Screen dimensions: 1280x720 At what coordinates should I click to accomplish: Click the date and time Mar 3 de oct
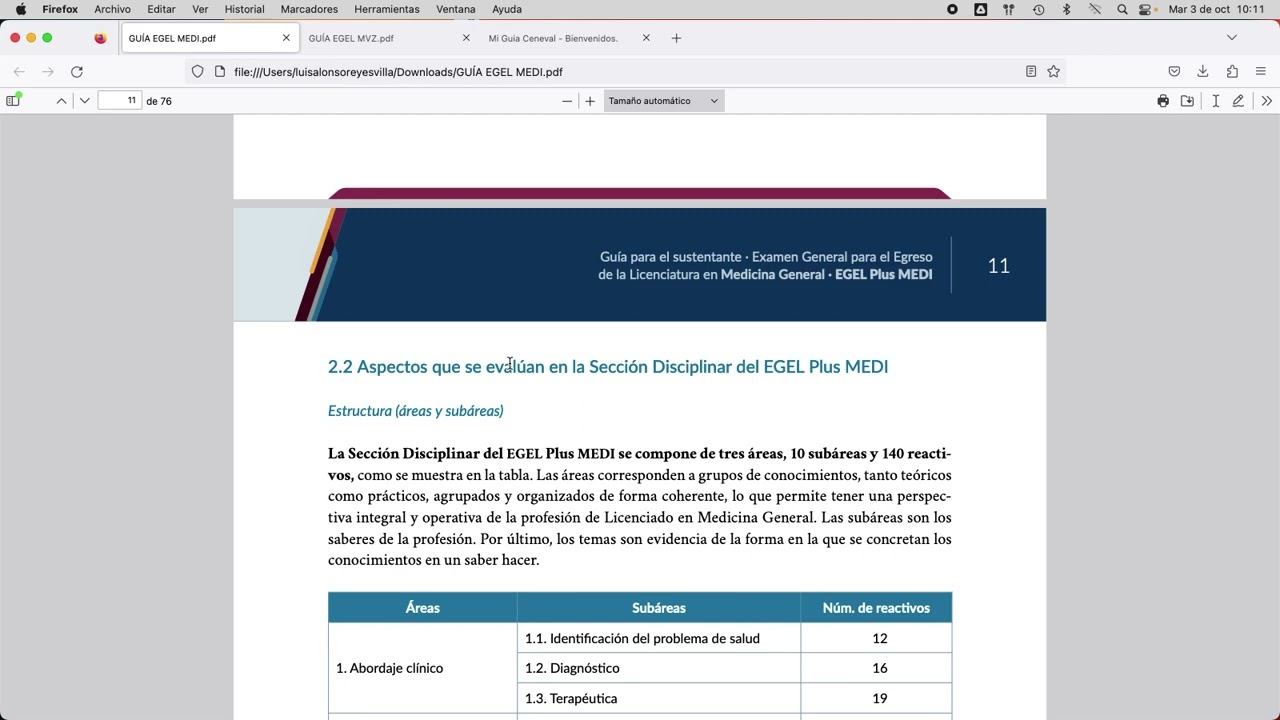pyautogui.click(x=1216, y=9)
